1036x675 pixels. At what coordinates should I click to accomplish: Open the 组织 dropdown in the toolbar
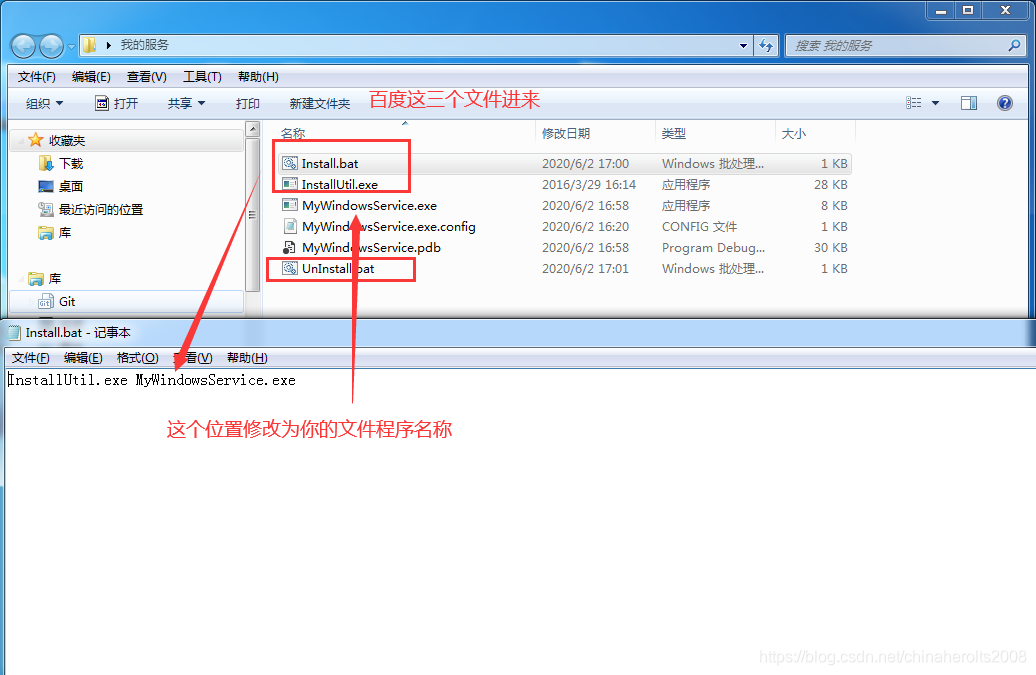(x=44, y=104)
